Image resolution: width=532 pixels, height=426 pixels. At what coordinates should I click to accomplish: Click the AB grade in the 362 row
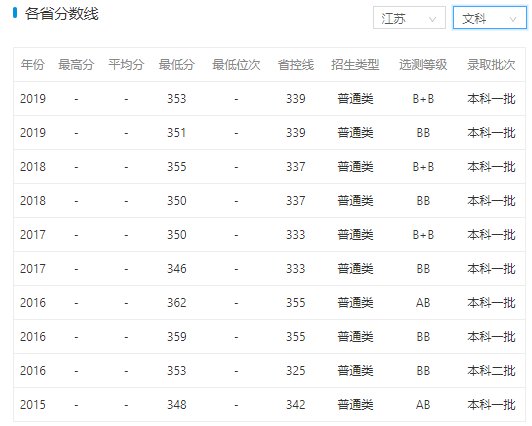tap(423, 303)
